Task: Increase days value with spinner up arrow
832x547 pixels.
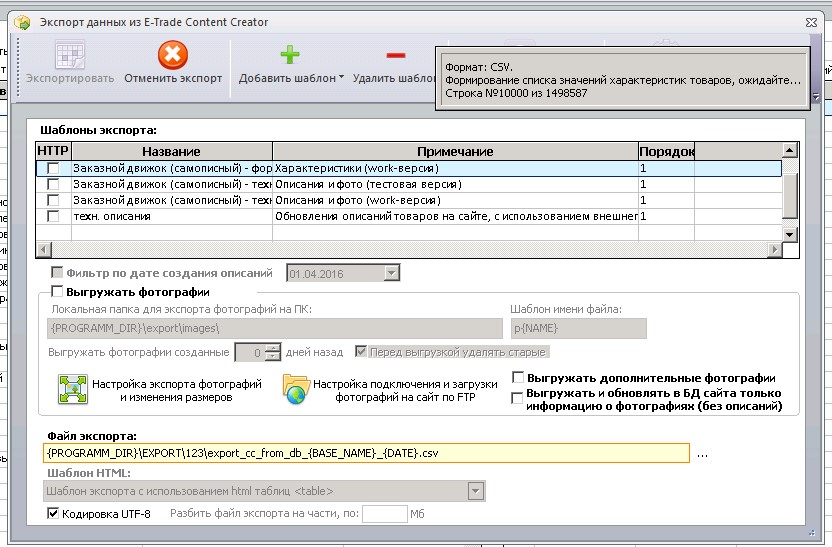Action: click(x=273, y=348)
